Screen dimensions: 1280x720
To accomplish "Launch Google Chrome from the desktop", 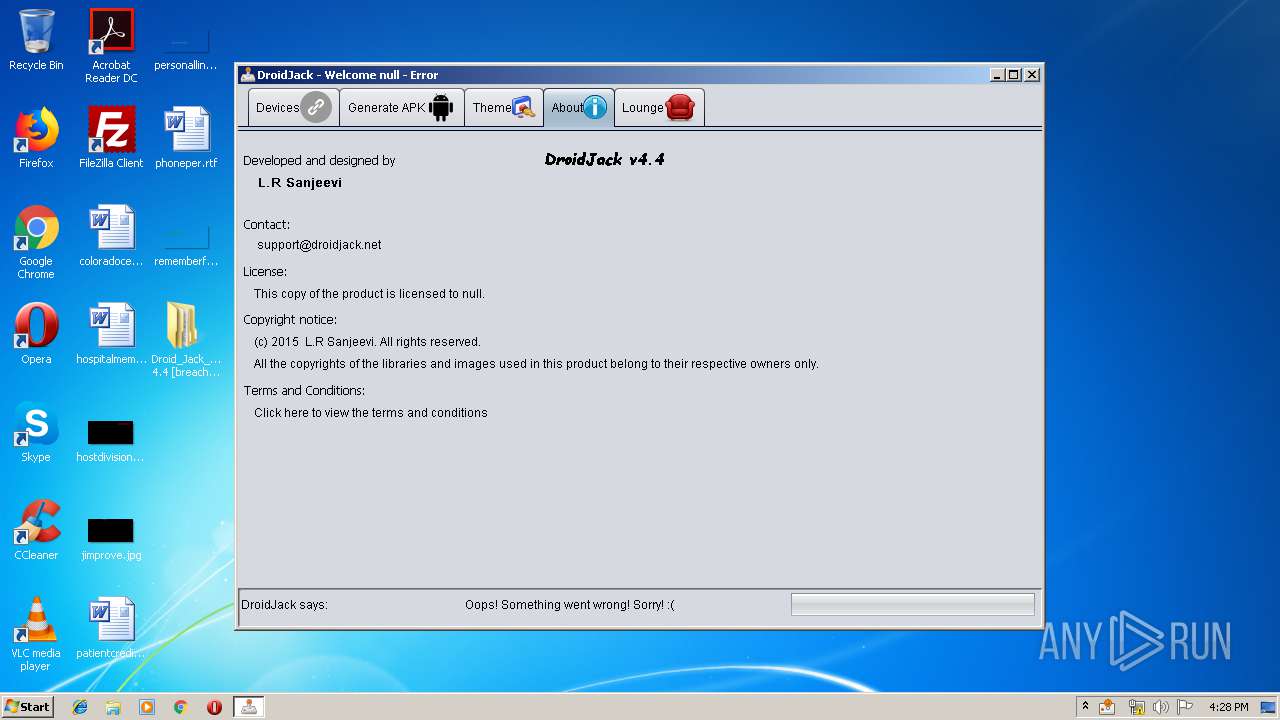I will pos(36,242).
